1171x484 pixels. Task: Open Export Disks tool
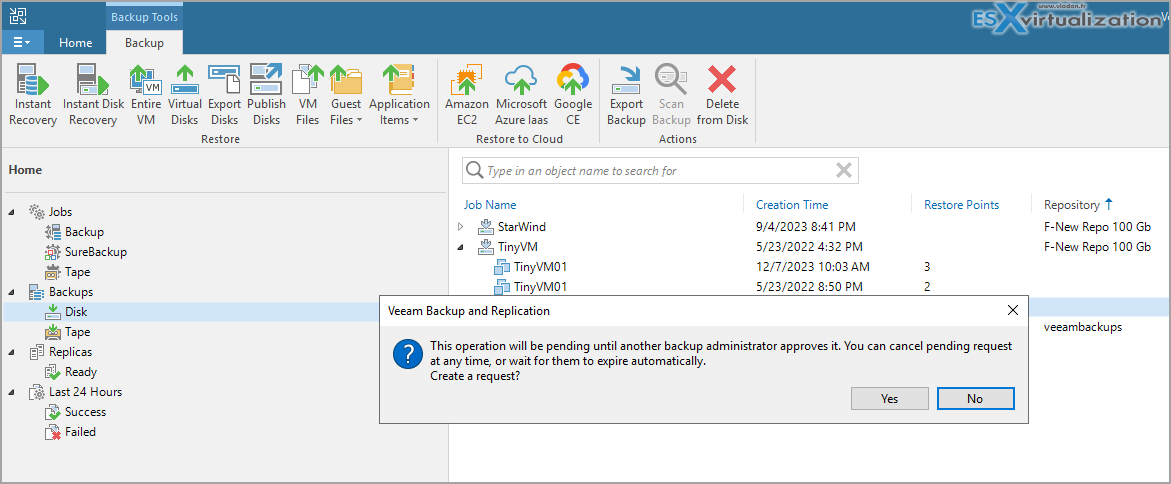[223, 95]
